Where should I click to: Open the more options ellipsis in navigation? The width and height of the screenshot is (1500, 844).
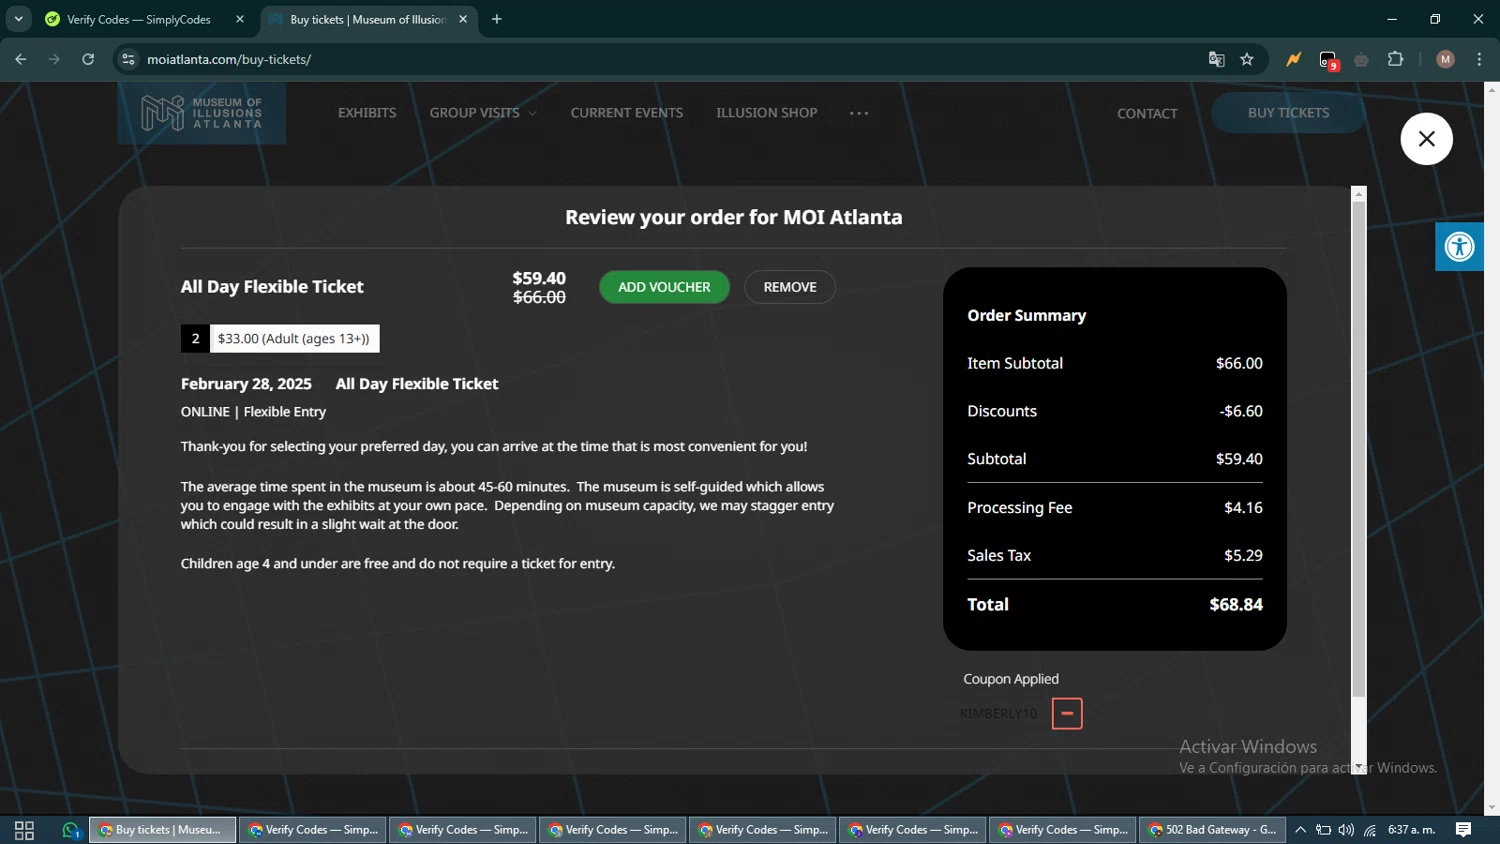coord(859,113)
